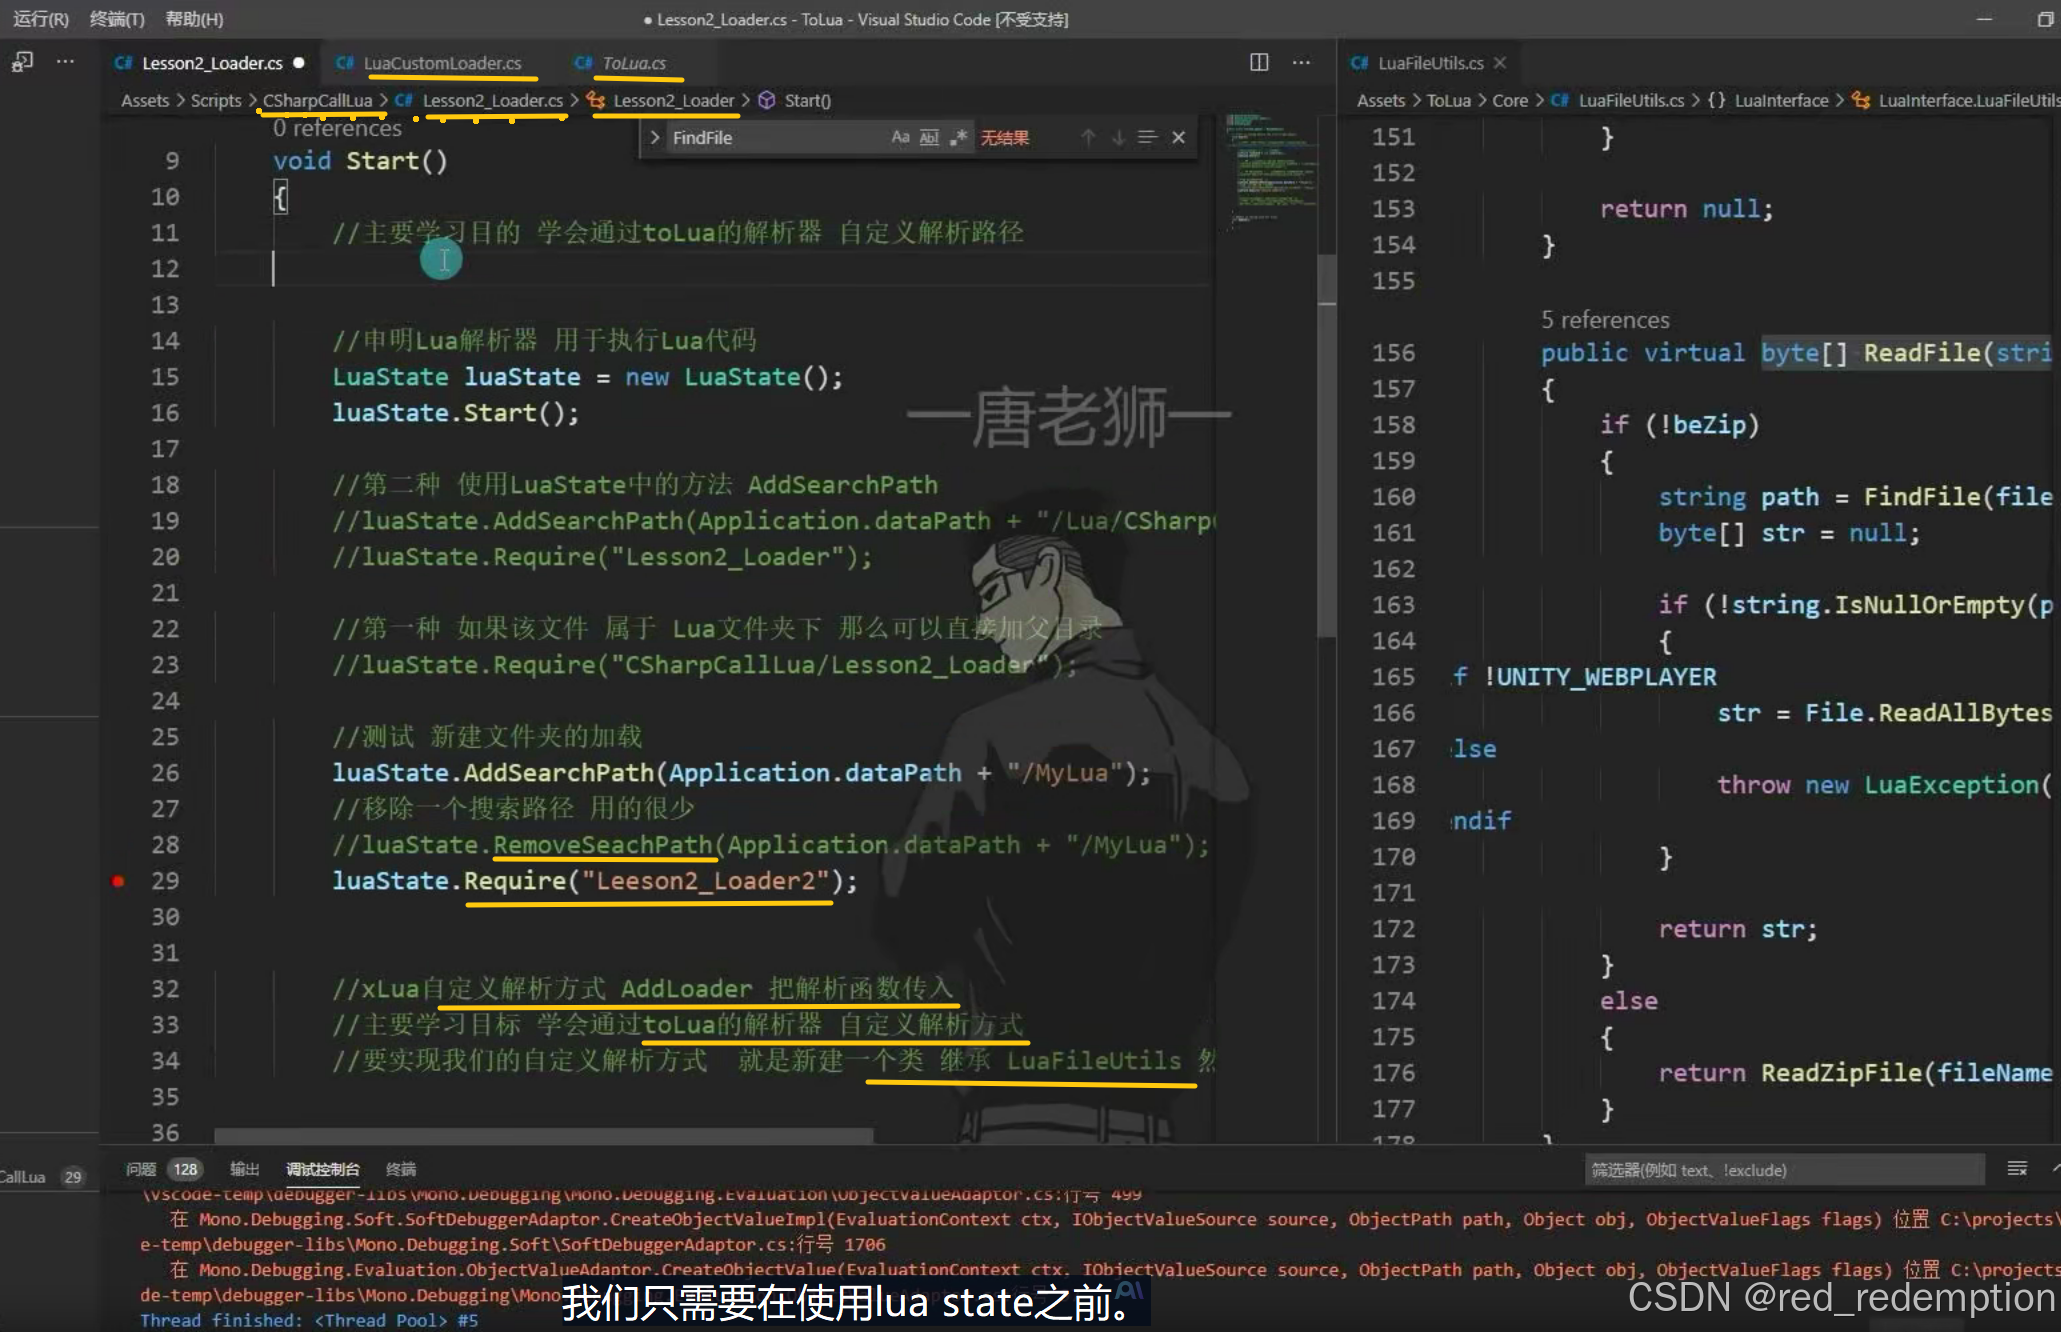
Task: Expand the replace toggle chevron in find widget
Action: pyautogui.click(x=655, y=138)
